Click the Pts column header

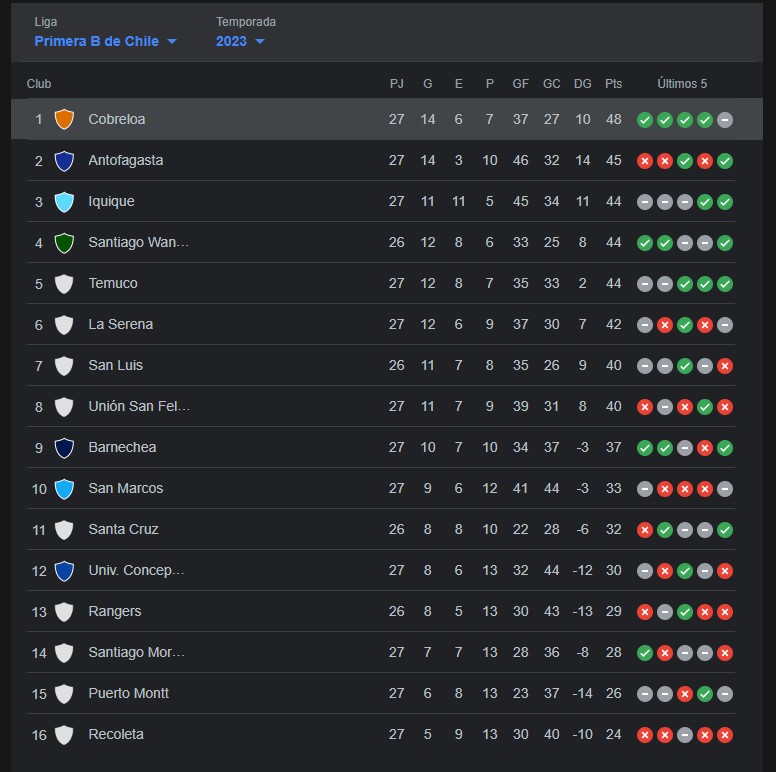(x=613, y=84)
